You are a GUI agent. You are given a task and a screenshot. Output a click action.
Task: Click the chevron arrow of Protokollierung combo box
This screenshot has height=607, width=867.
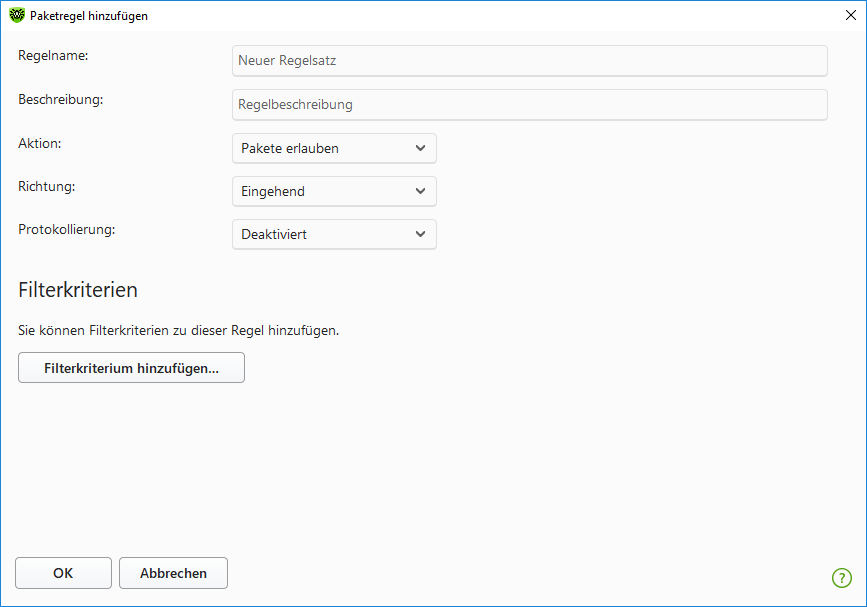420,234
